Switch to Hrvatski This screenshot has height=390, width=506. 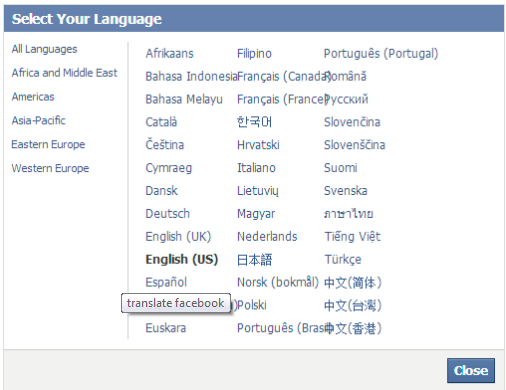tap(258, 145)
